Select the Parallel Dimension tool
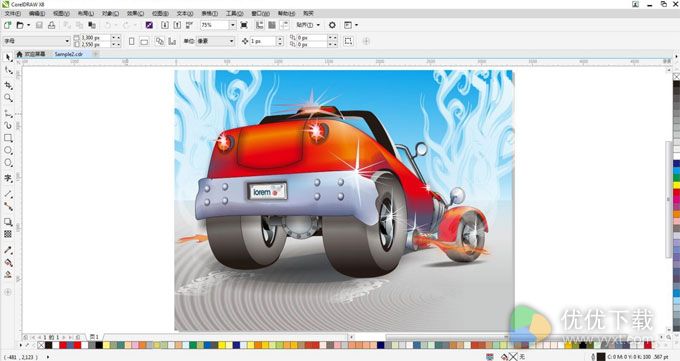Image resolution: width=680 pixels, height=361 pixels. [8, 194]
